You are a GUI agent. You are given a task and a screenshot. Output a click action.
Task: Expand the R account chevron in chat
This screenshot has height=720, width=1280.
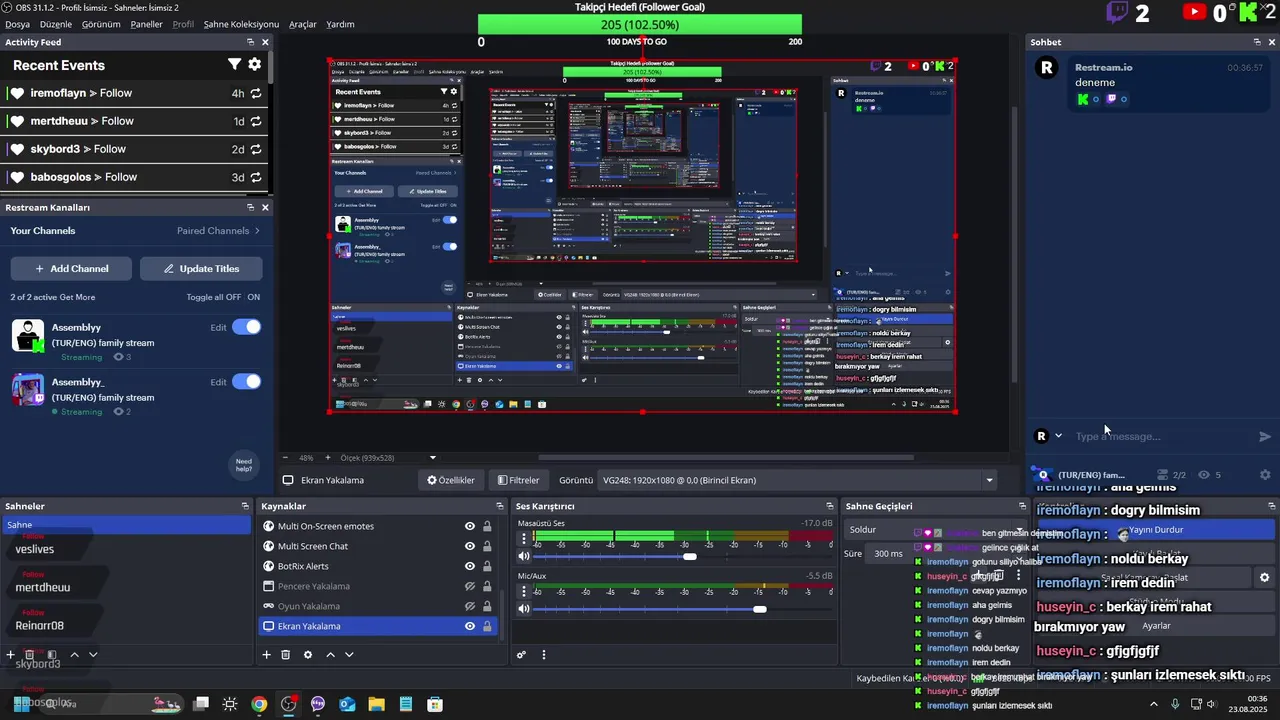(x=1058, y=436)
